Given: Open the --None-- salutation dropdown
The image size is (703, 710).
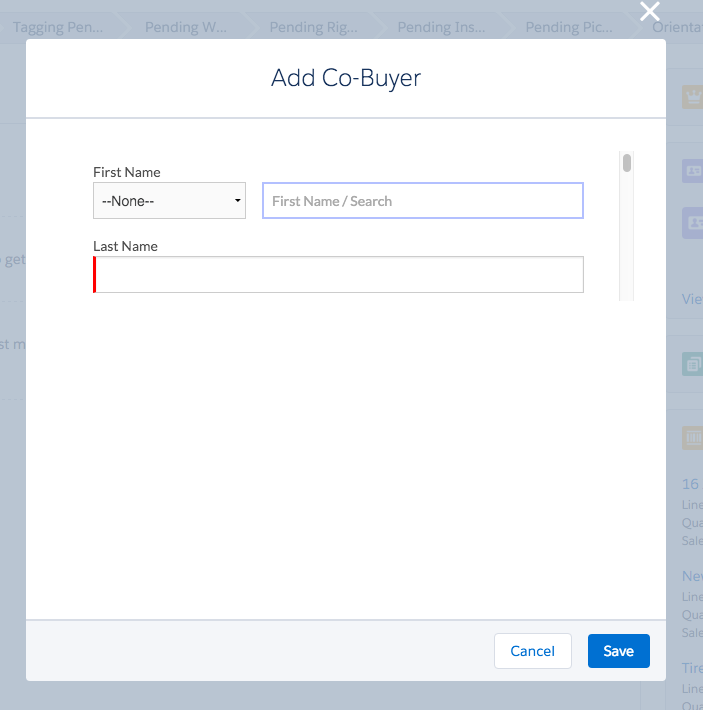Looking at the screenshot, I should click(170, 201).
